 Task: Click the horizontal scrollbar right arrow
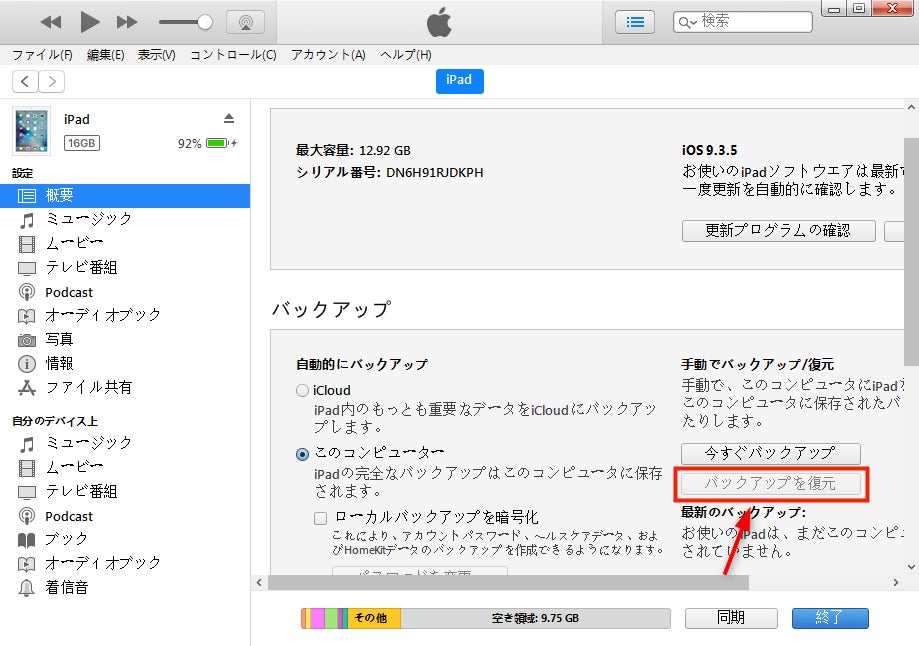(x=896, y=583)
